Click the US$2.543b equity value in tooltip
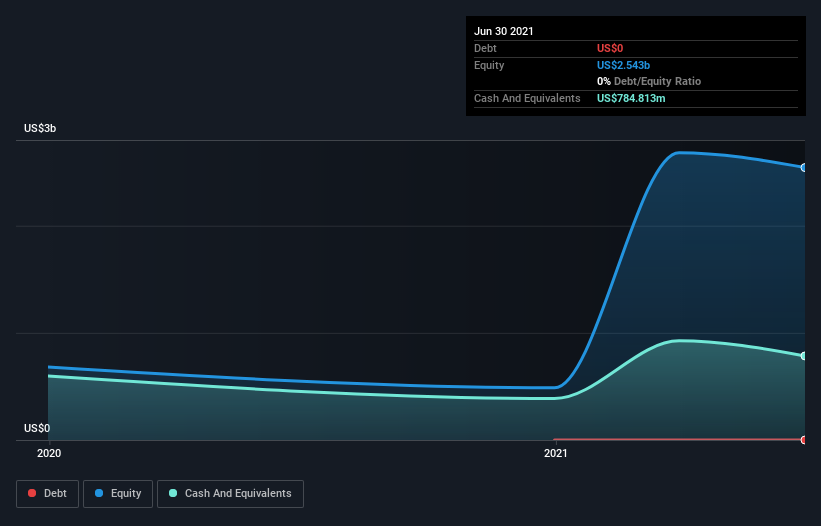The height and width of the screenshot is (526, 821). (x=623, y=65)
